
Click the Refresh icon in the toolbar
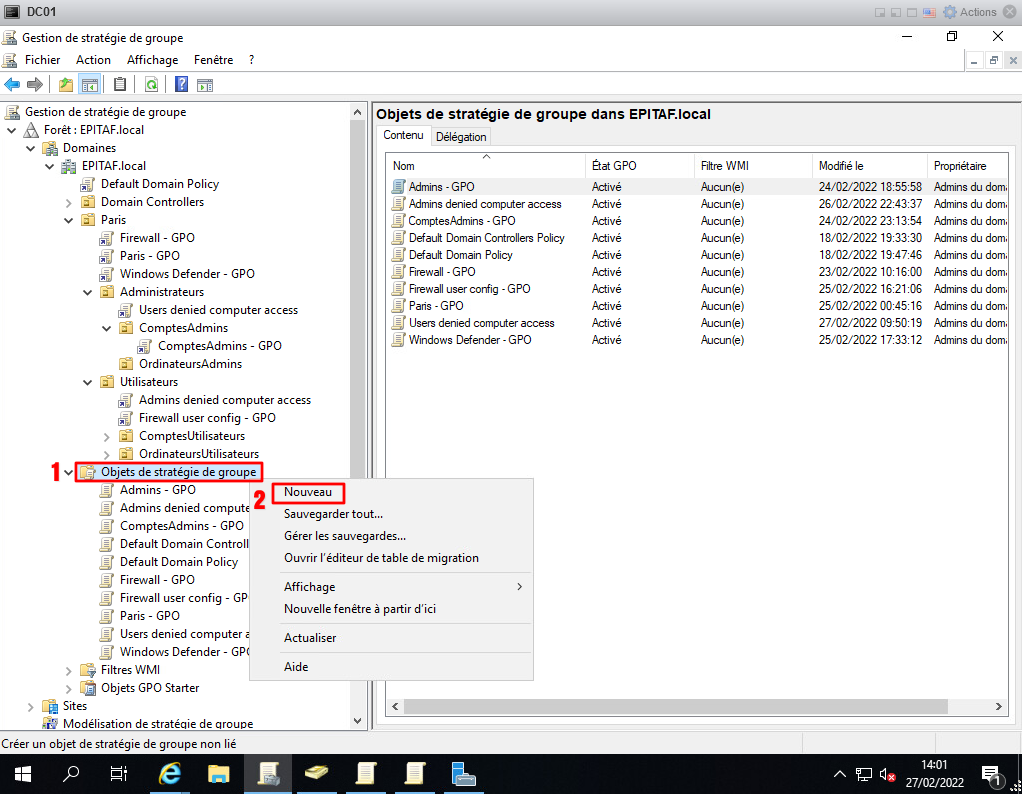[x=151, y=85]
